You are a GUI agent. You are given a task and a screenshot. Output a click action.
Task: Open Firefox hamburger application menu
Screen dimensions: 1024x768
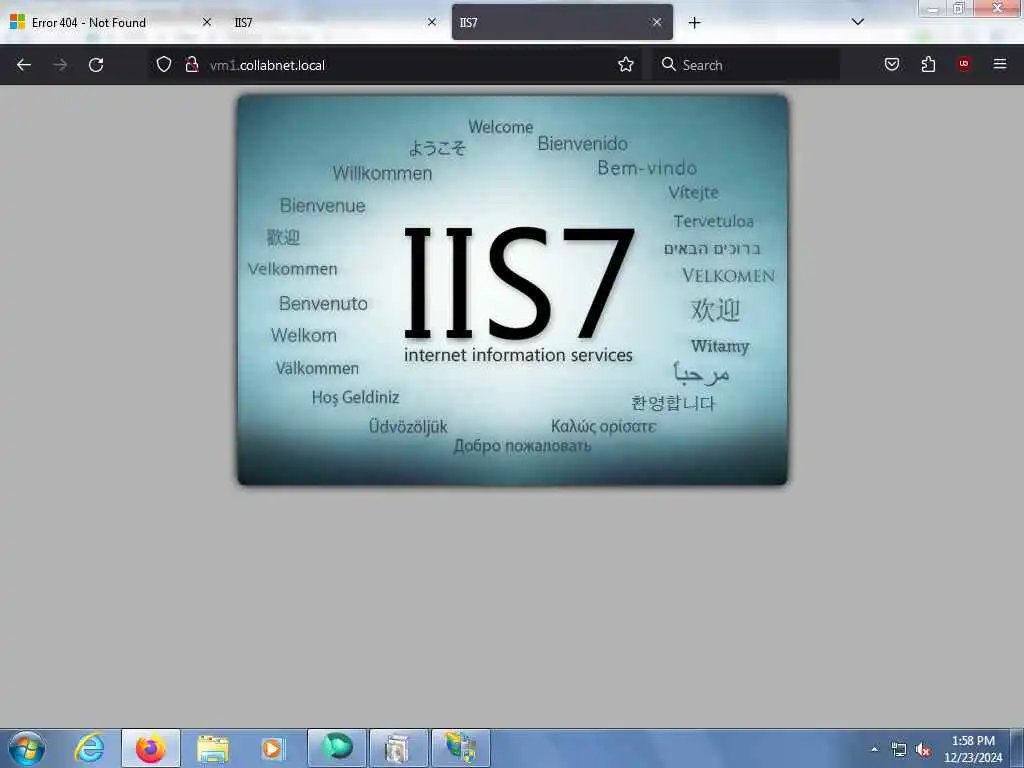[x=1000, y=64]
